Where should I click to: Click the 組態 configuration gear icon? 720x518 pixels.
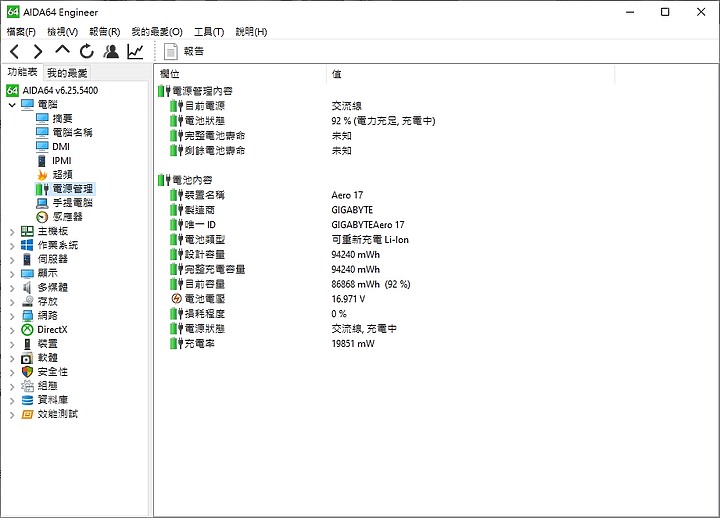tap(28, 386)
